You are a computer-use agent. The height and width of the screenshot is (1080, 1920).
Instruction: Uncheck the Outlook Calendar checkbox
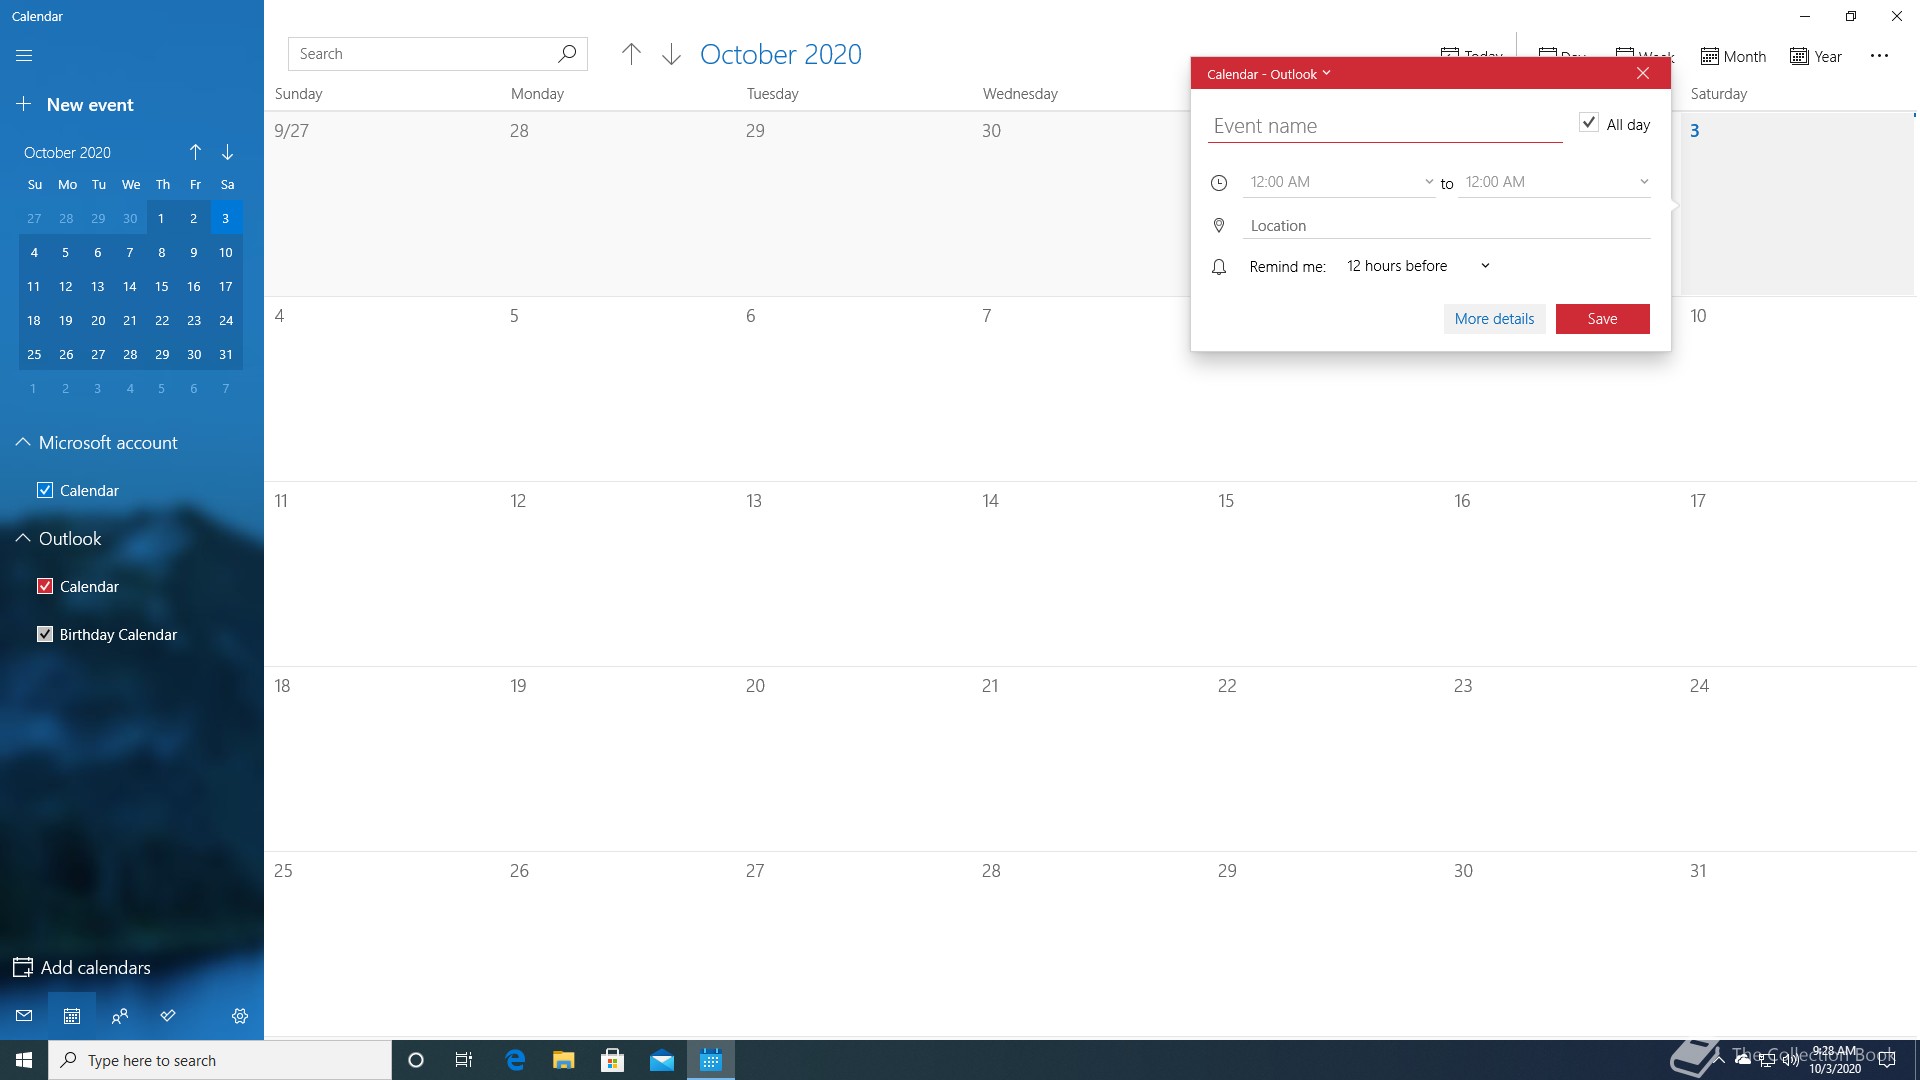click(45, 586)
